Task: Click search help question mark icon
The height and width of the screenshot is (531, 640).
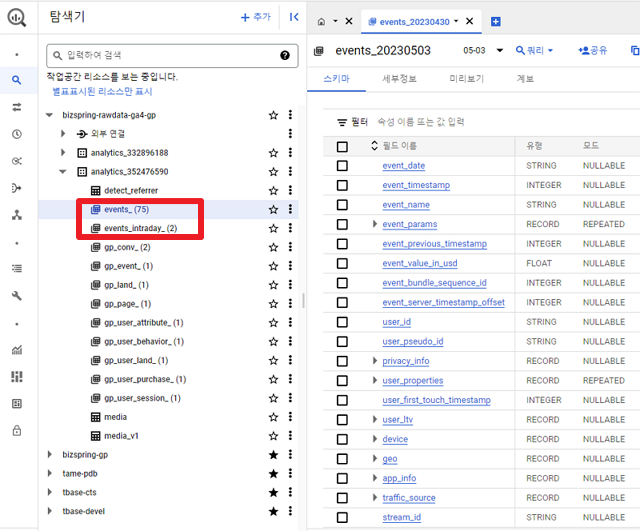Action: pos(285,55)
